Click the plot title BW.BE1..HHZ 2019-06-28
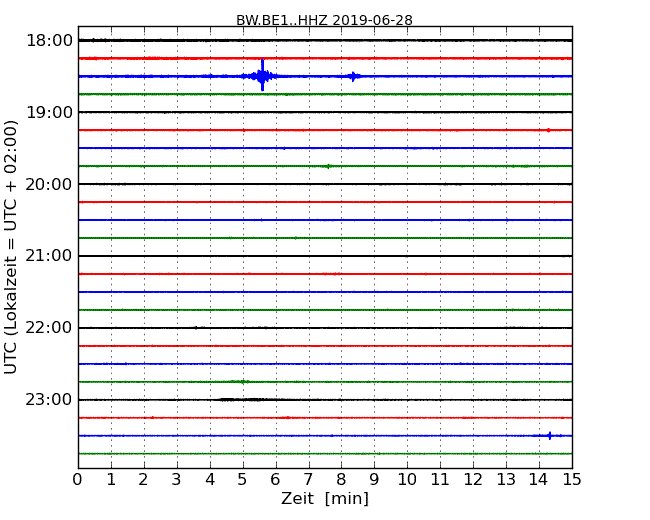 pos(324,20)
